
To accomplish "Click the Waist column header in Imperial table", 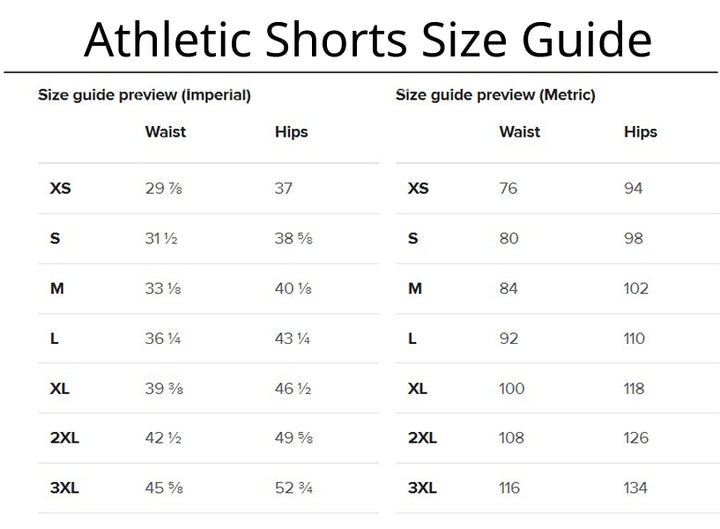I will coord(165,131).
